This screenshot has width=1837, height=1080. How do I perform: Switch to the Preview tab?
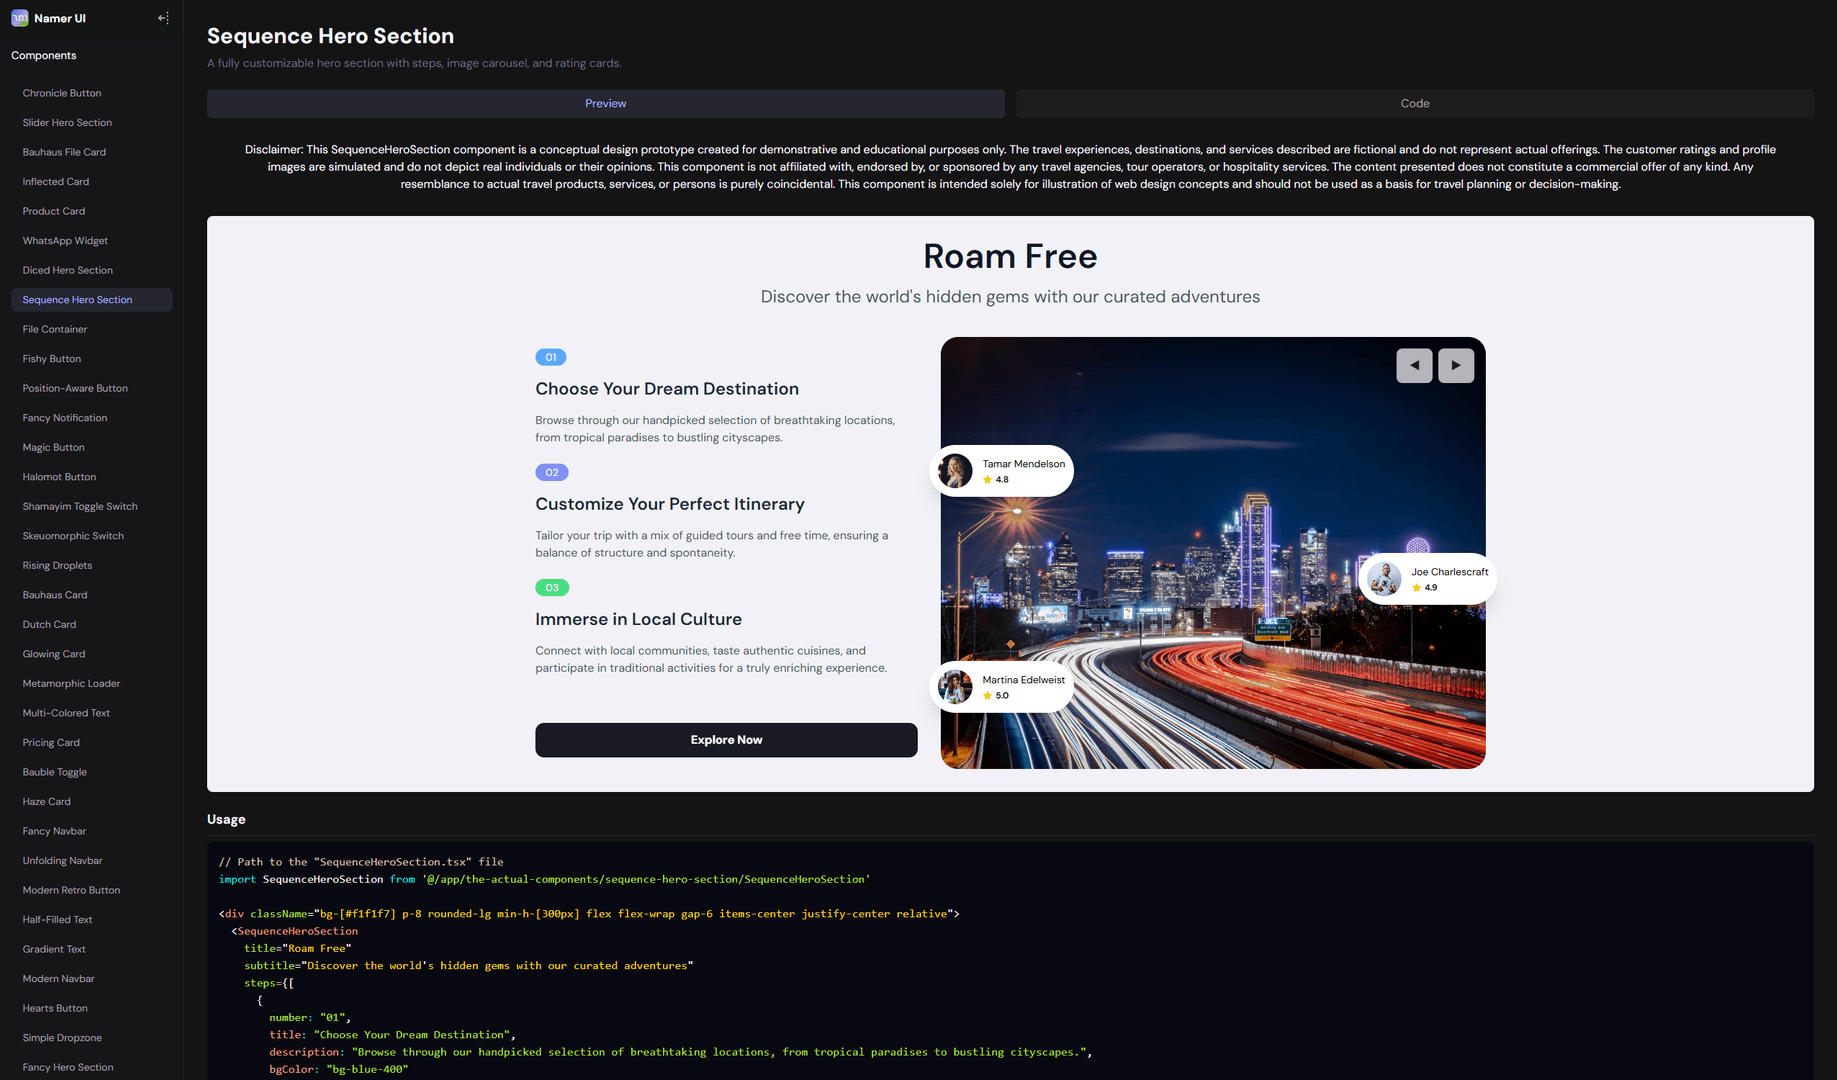pyautogui.click(x=606, y=104)
